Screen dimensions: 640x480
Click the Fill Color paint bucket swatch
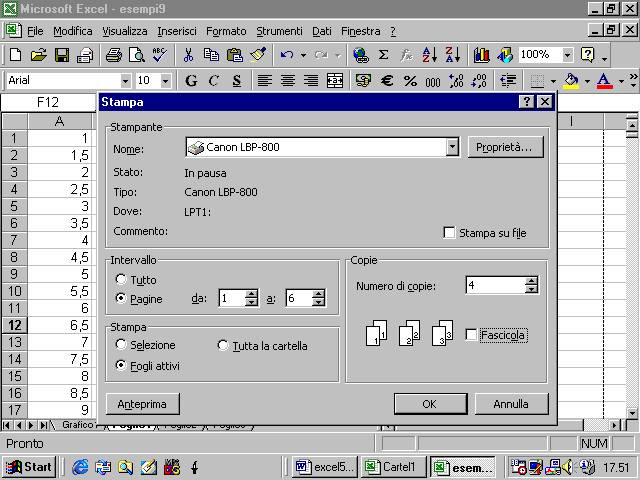(x=571, y=81)
